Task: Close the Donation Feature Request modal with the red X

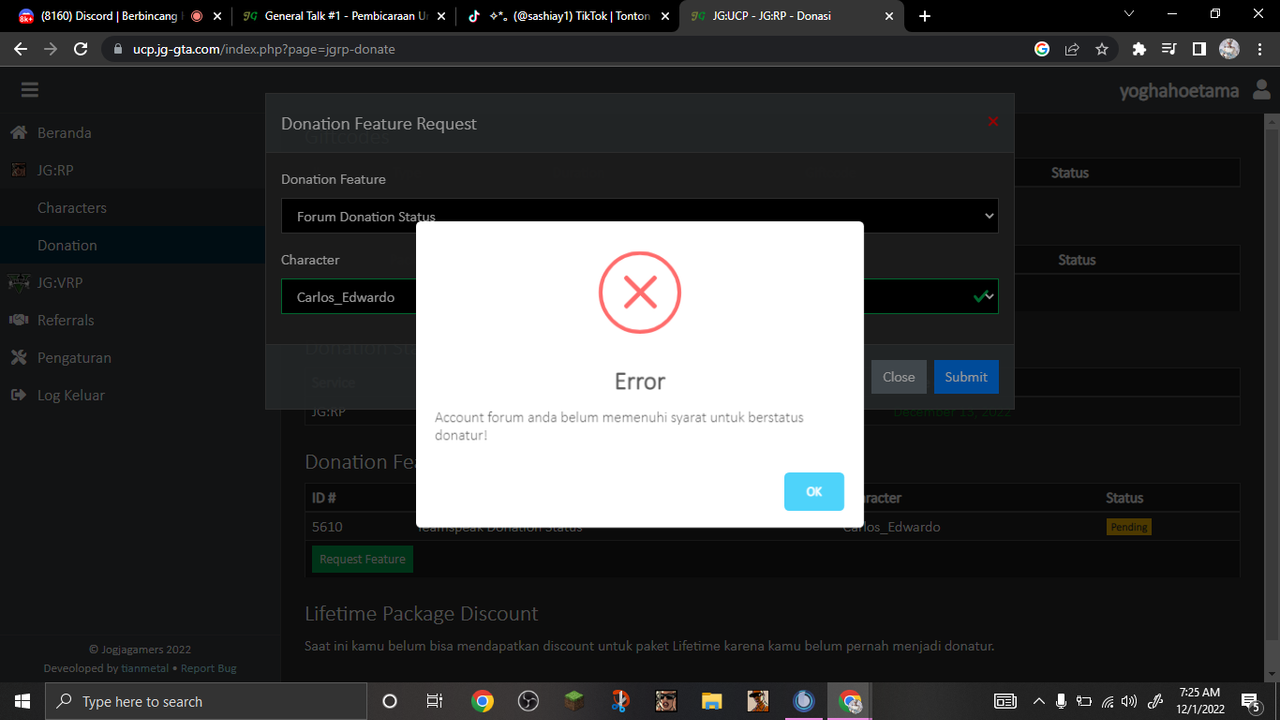Action: tap(993, 122)
